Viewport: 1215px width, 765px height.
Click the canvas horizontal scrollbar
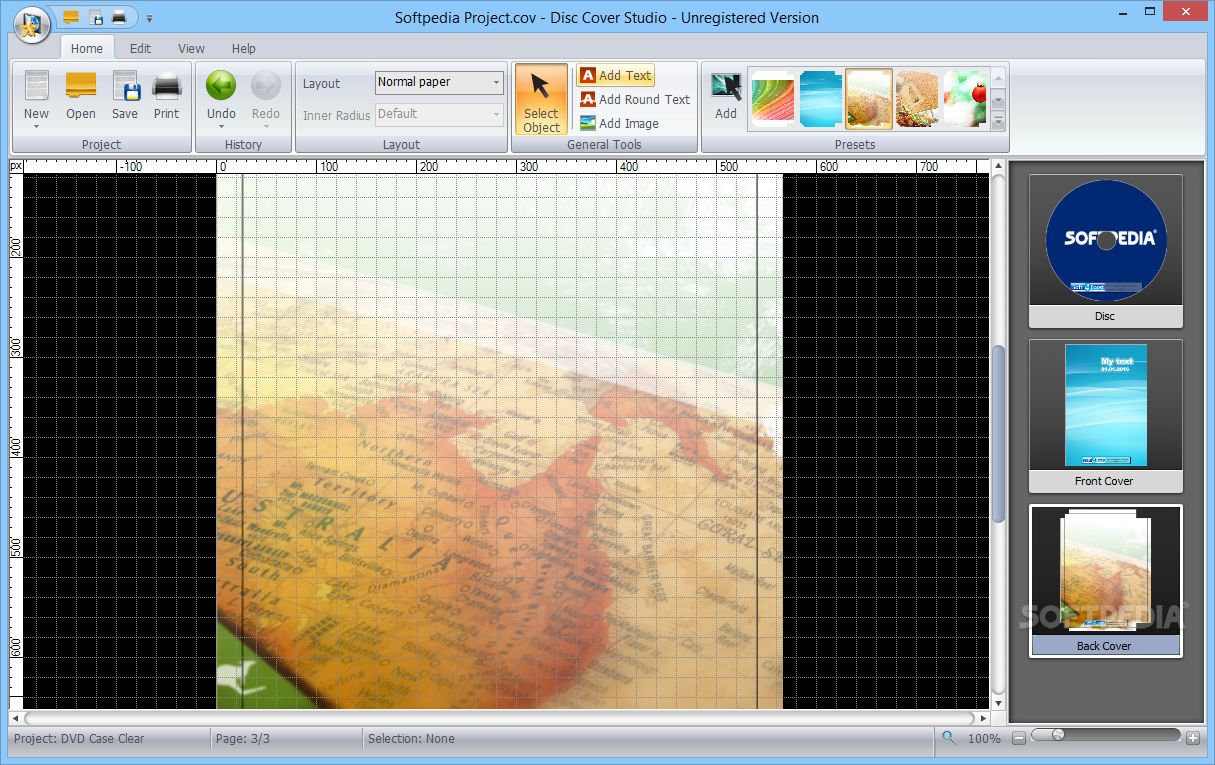pyautogui.click(x=499, y=718)
